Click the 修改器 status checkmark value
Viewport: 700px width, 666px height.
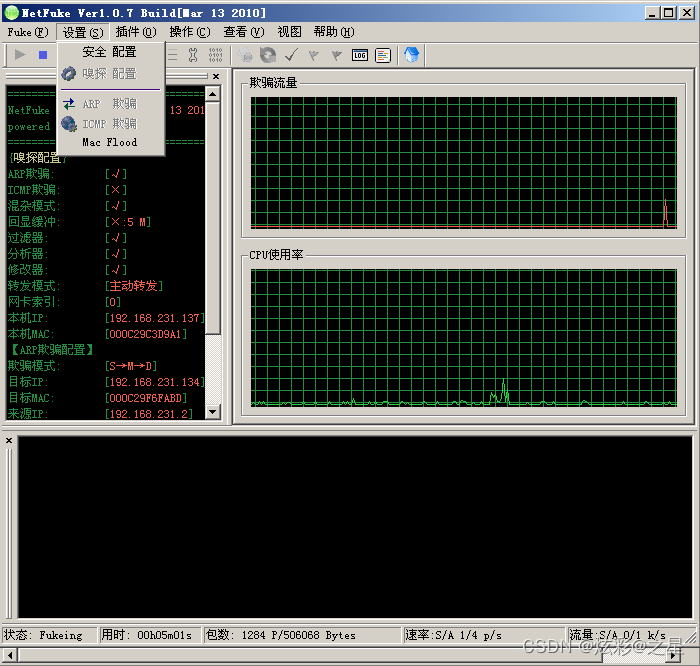[116, 270]
